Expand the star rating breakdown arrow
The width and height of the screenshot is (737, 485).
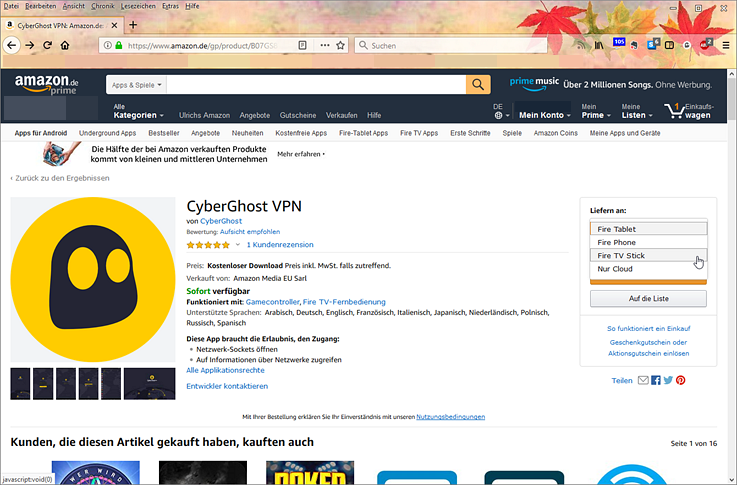[x=238, y=244]
